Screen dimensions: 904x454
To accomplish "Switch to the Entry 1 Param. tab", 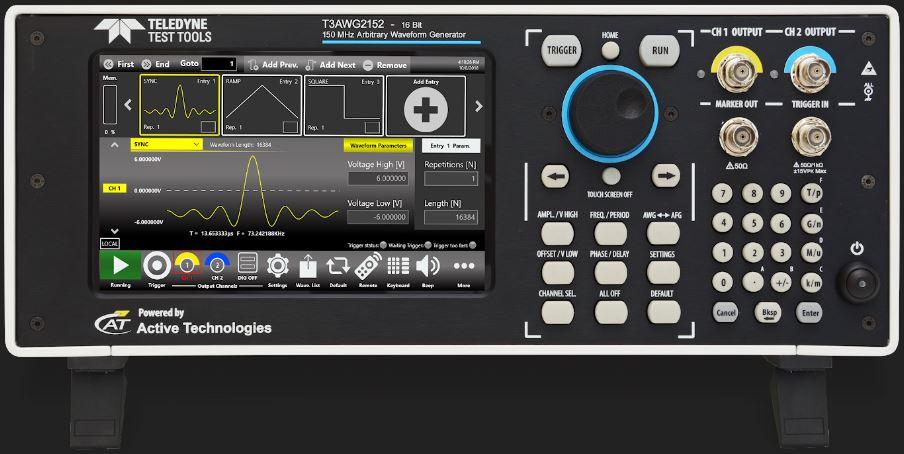I will tap(451, 146).
